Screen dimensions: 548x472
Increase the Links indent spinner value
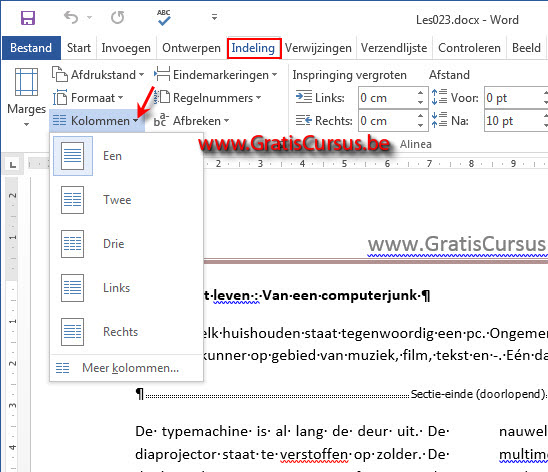[420, 93]
